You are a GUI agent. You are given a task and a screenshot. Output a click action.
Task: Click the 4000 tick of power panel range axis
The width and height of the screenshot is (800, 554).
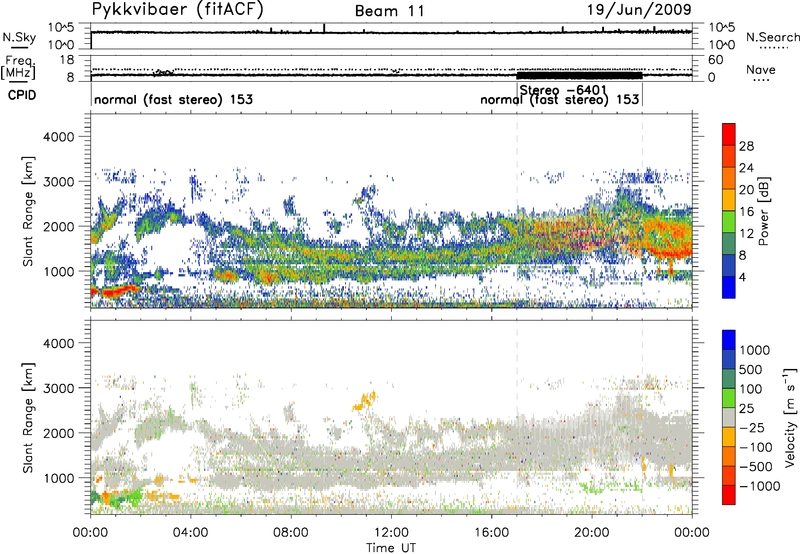(58, 137)
